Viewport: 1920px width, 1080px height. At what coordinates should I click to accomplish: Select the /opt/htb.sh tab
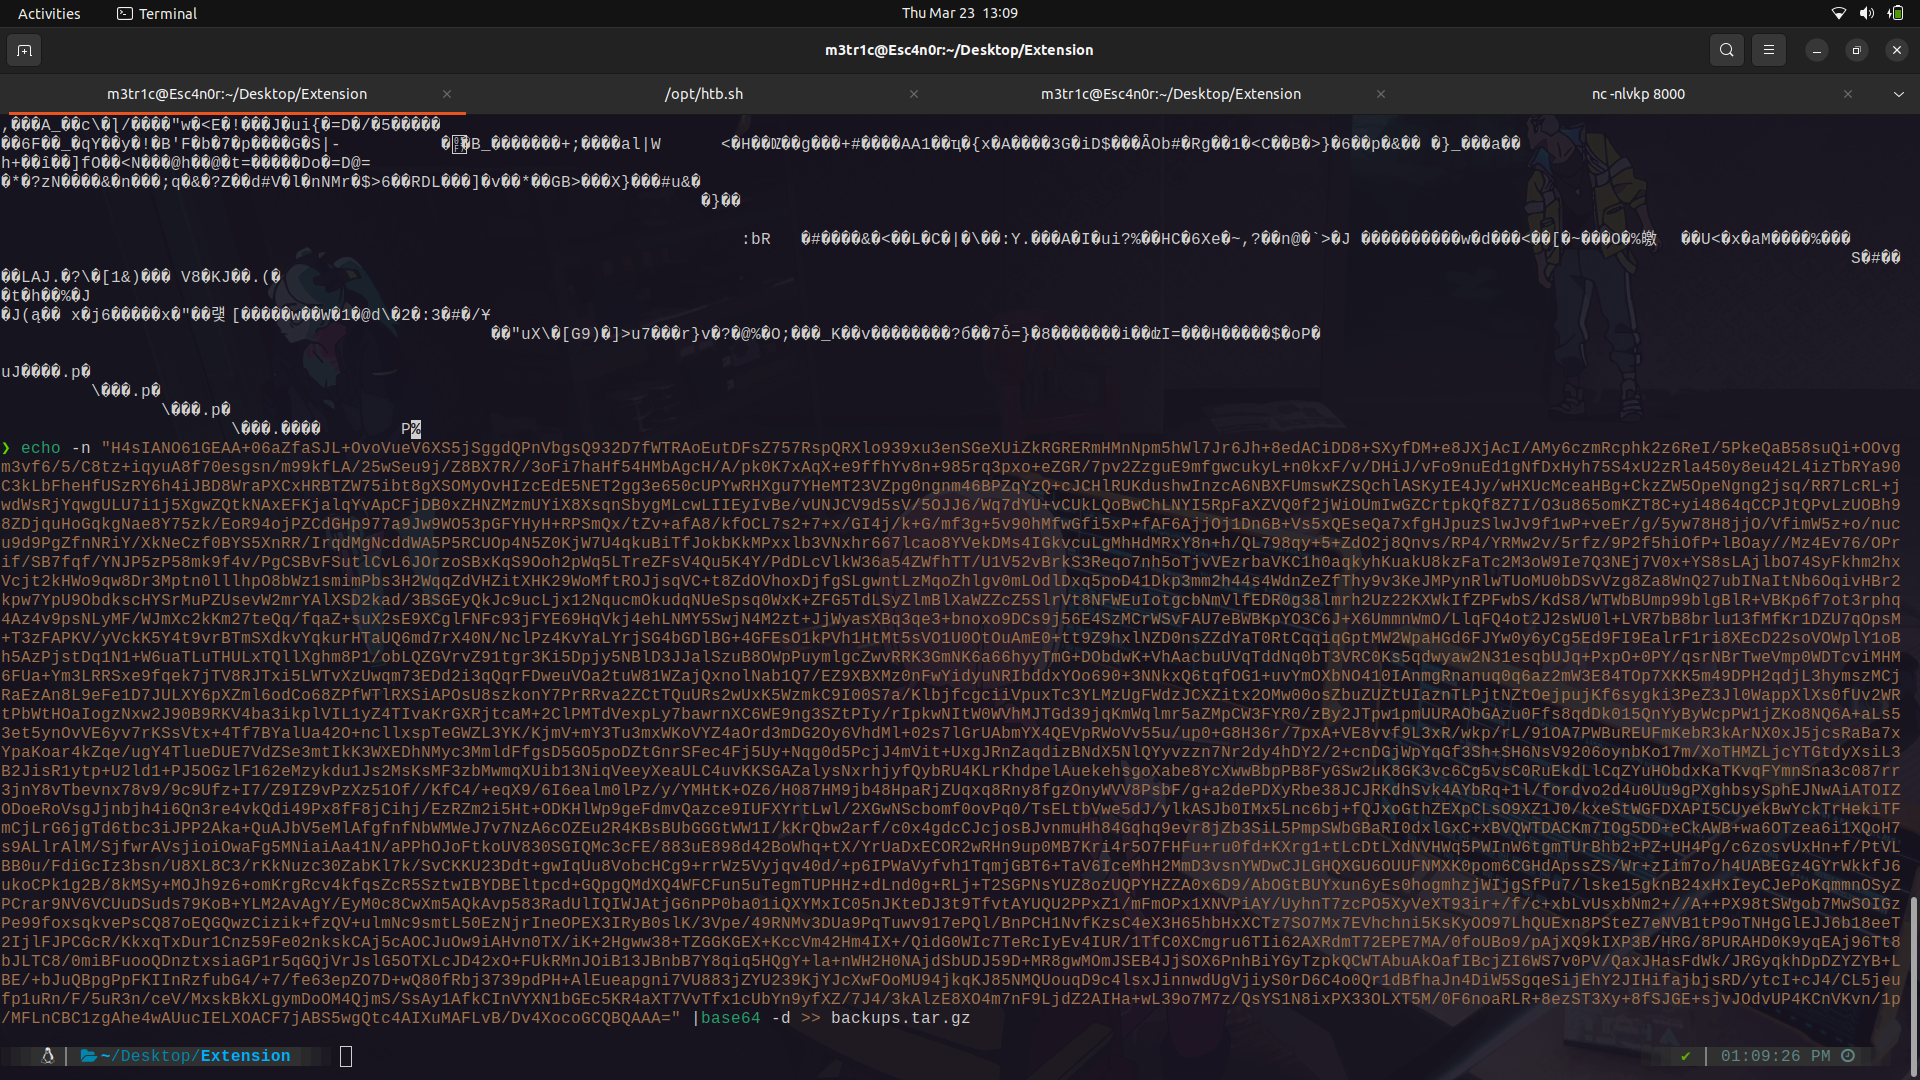(704, 93)
